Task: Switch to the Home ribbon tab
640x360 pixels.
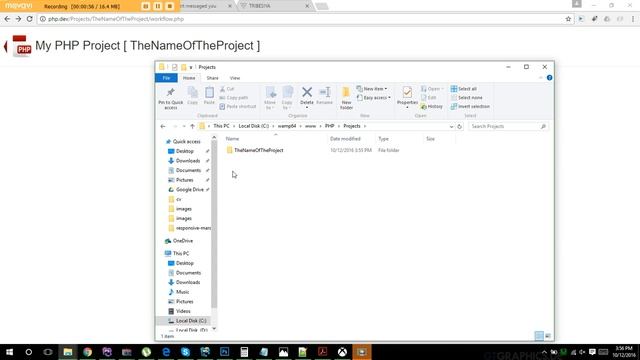Action: [189, 78]
